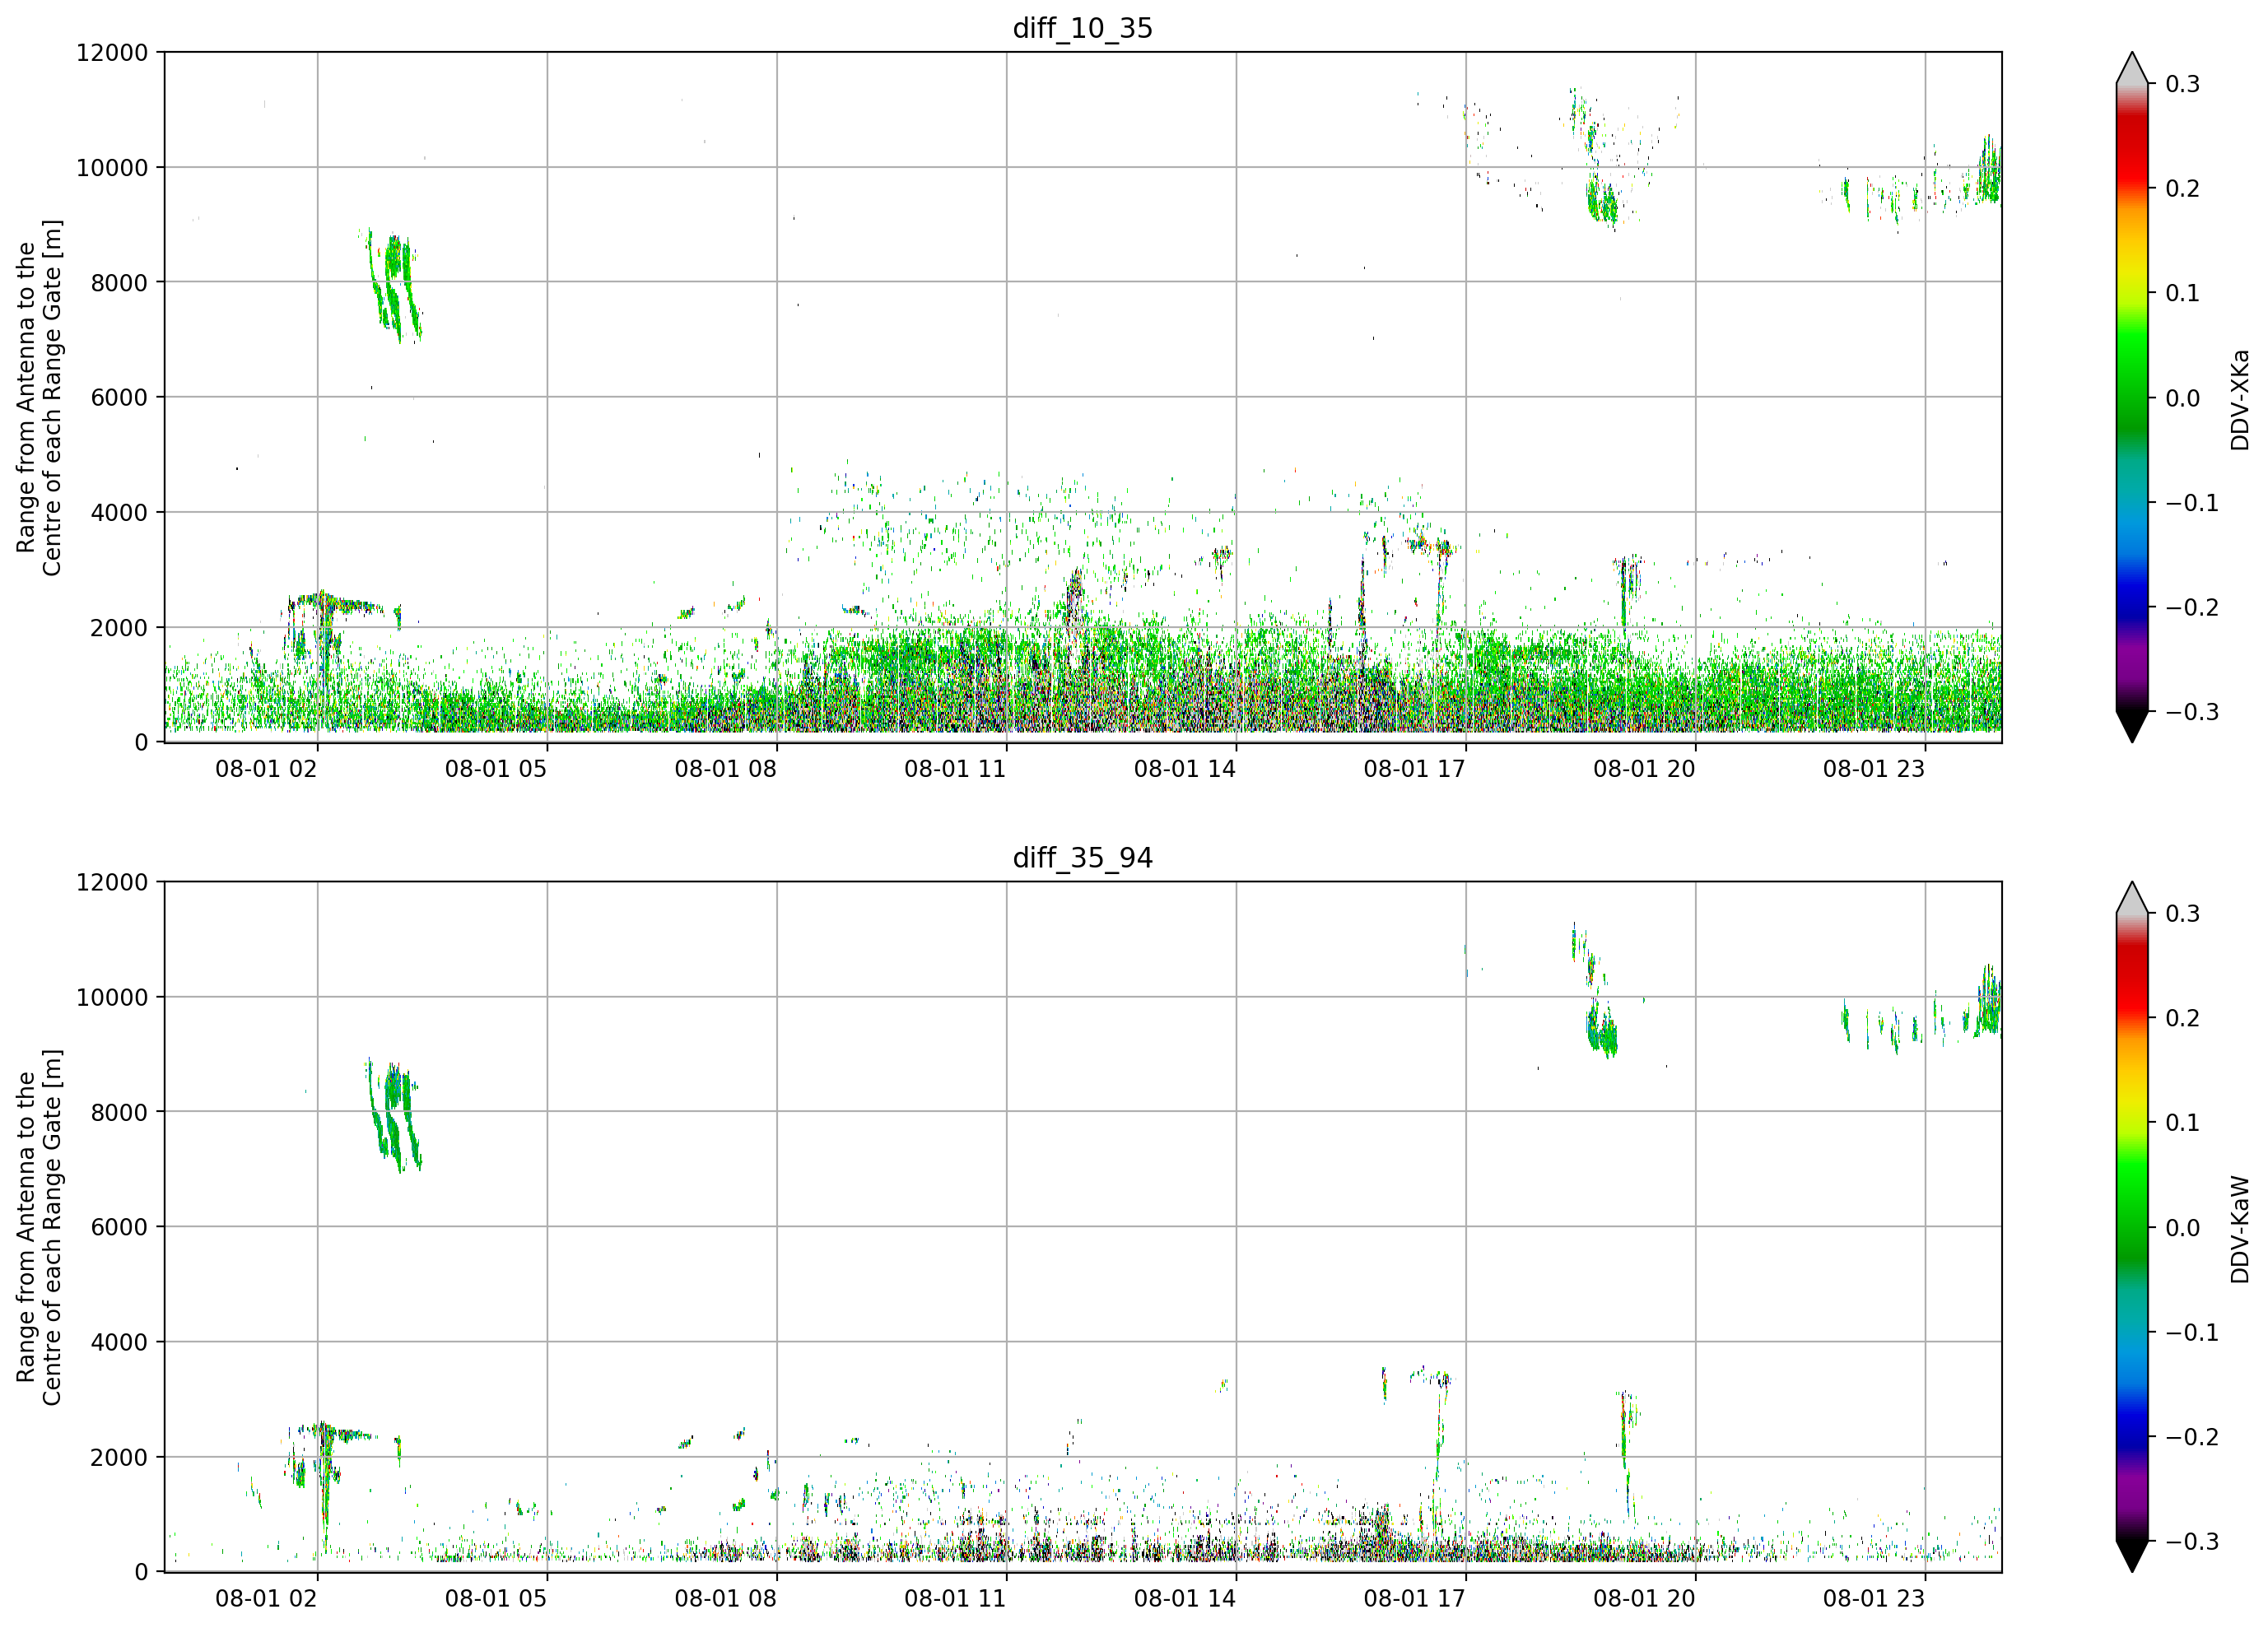
Task: Click the −0.2 tick on DDV-XKa colorbar
Action: 2191,608
